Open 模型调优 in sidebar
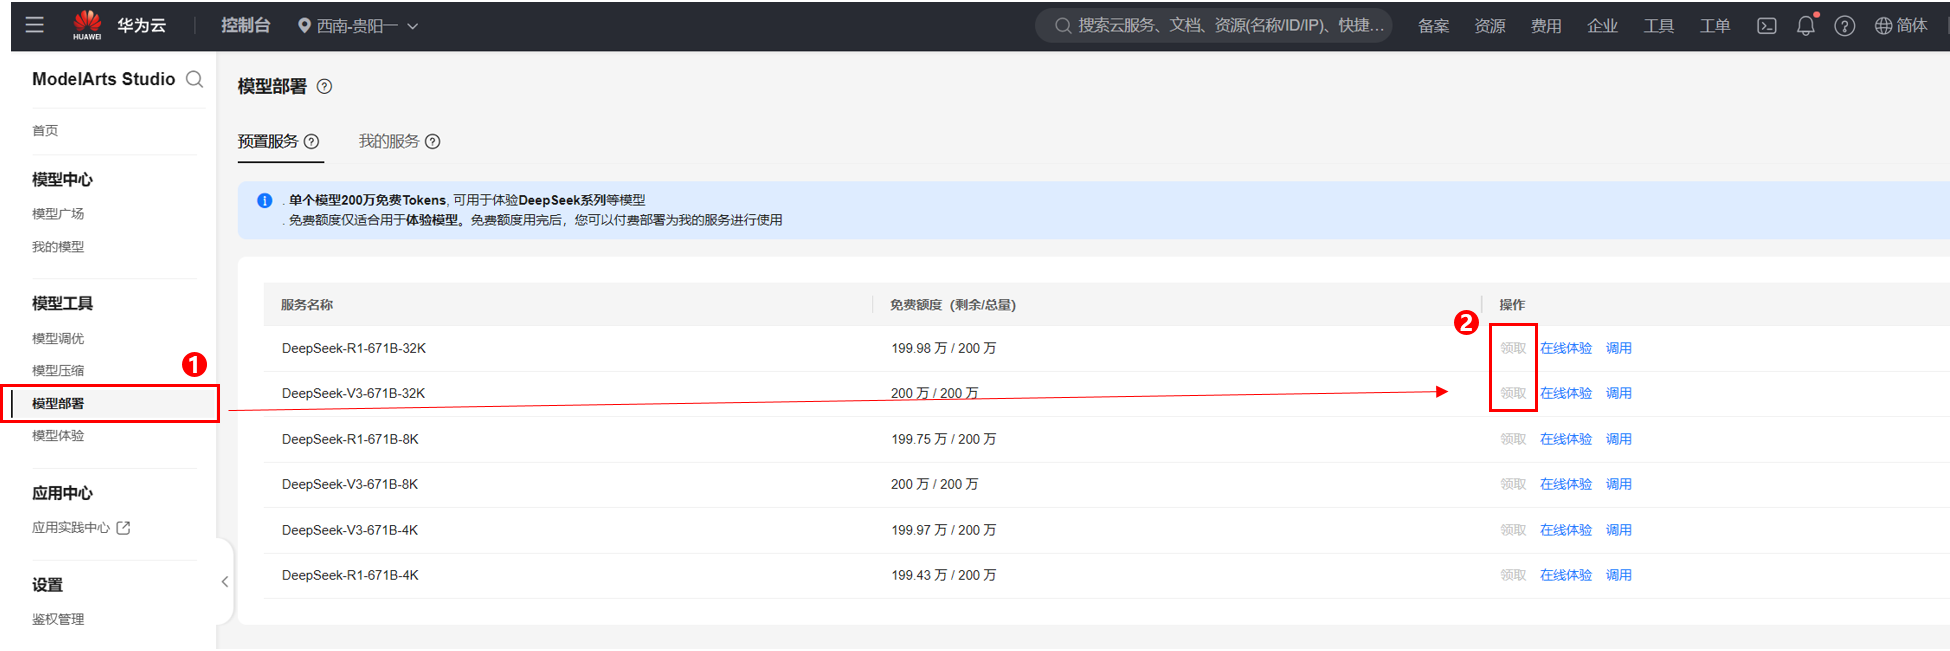 click(58, 339)
